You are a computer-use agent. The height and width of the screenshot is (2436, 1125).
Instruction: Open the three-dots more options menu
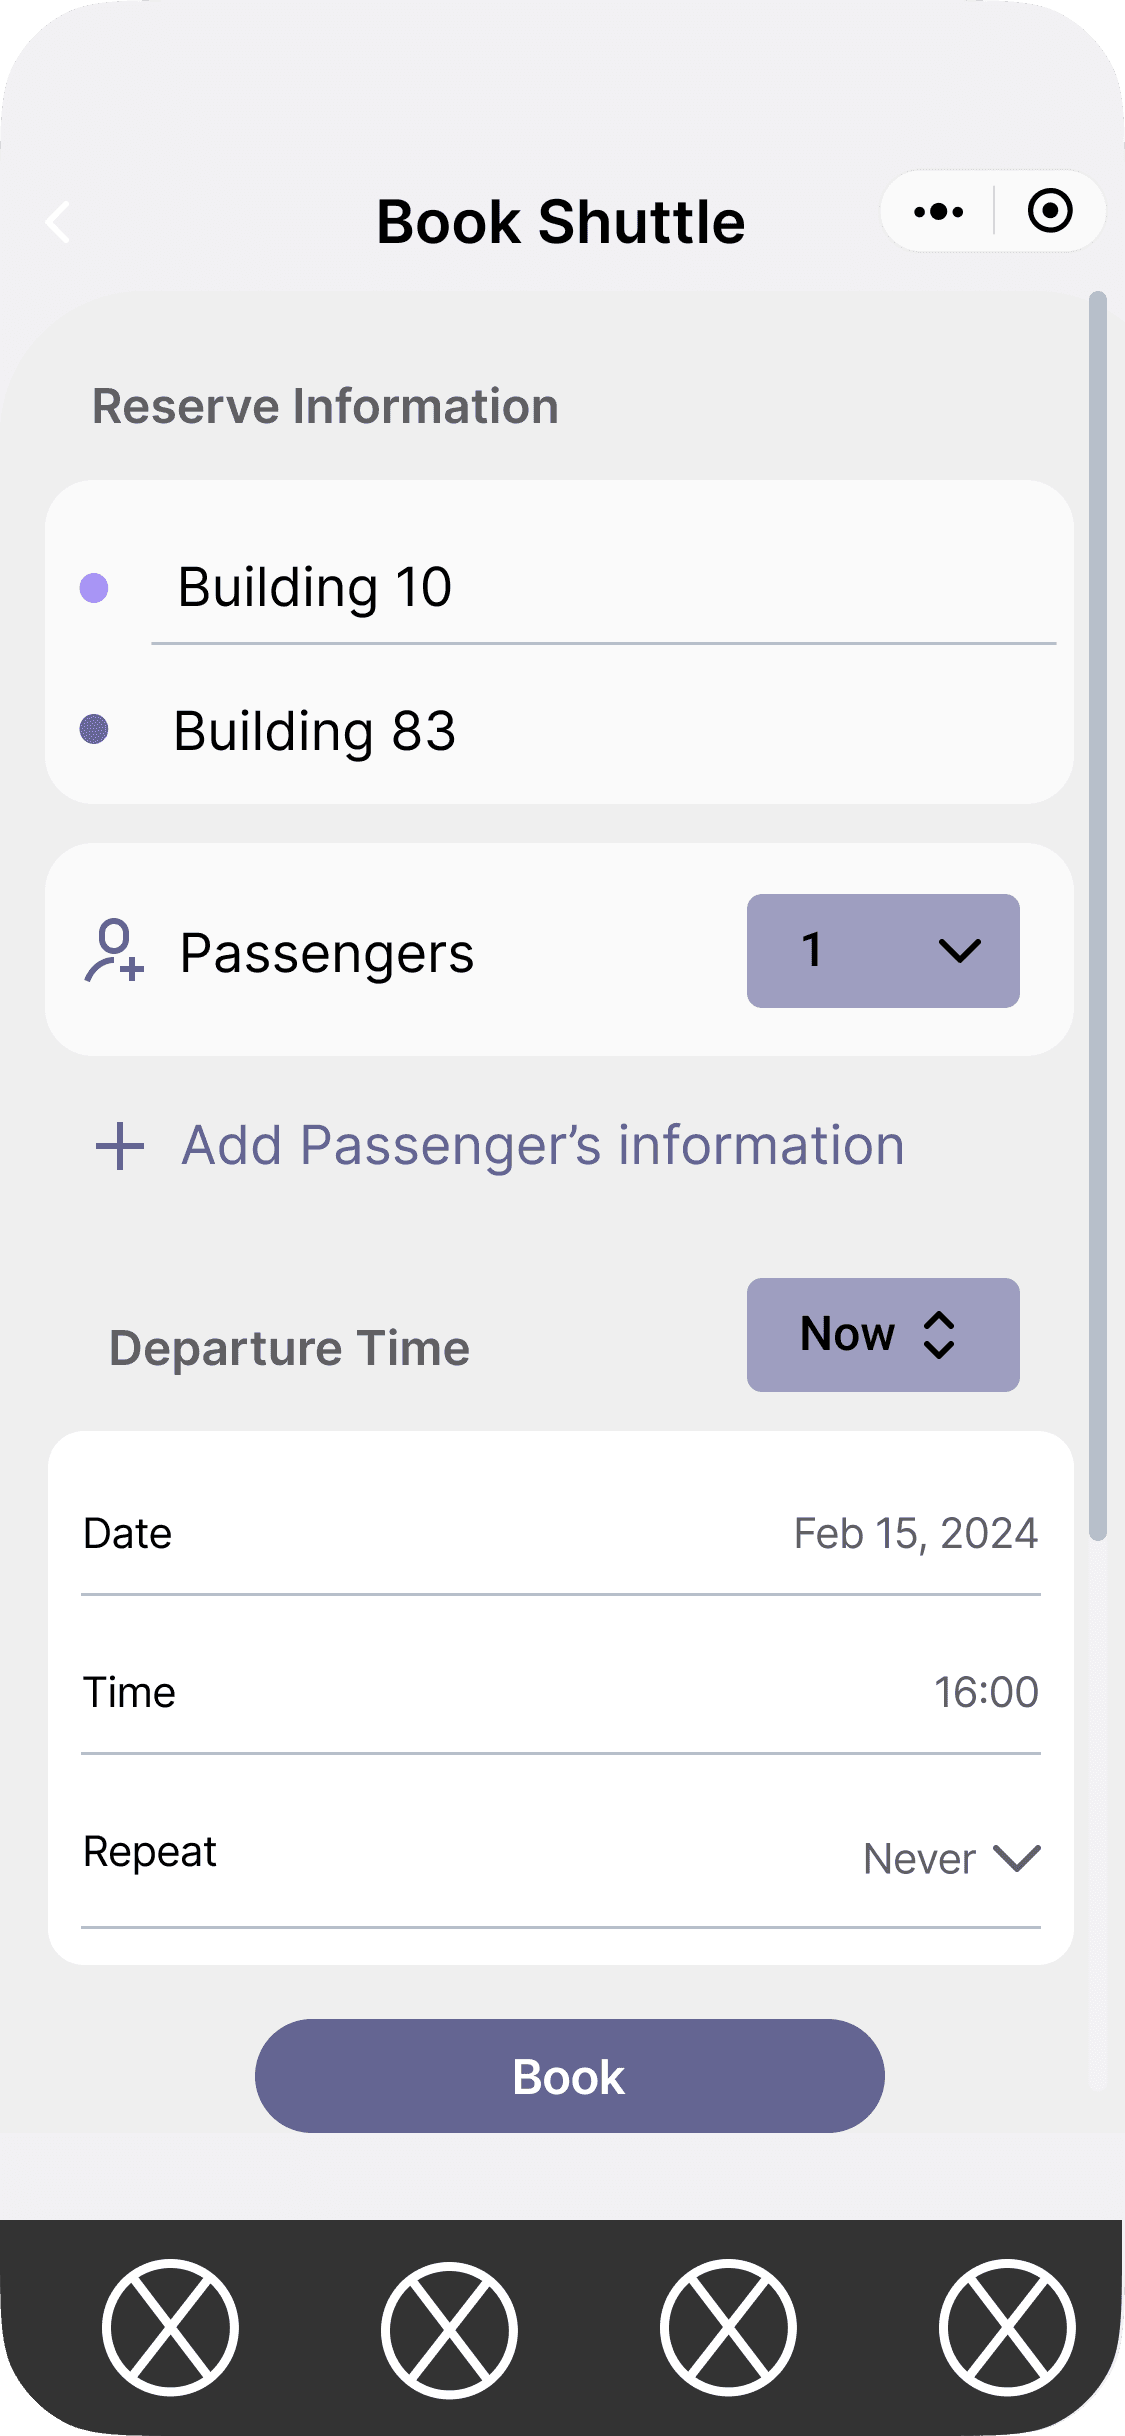(x=939, y=212)
